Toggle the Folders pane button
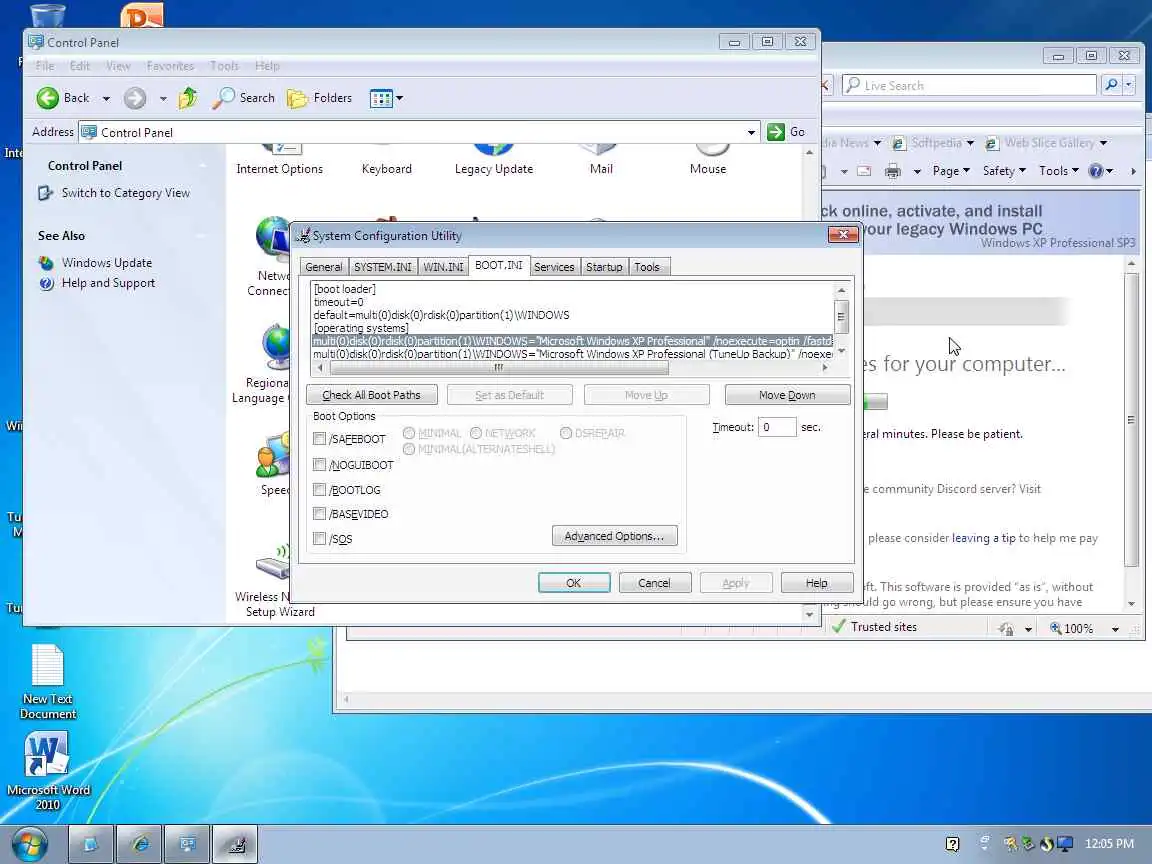The height and width of the screenshot is (864, 1152). tap(320, 98)
